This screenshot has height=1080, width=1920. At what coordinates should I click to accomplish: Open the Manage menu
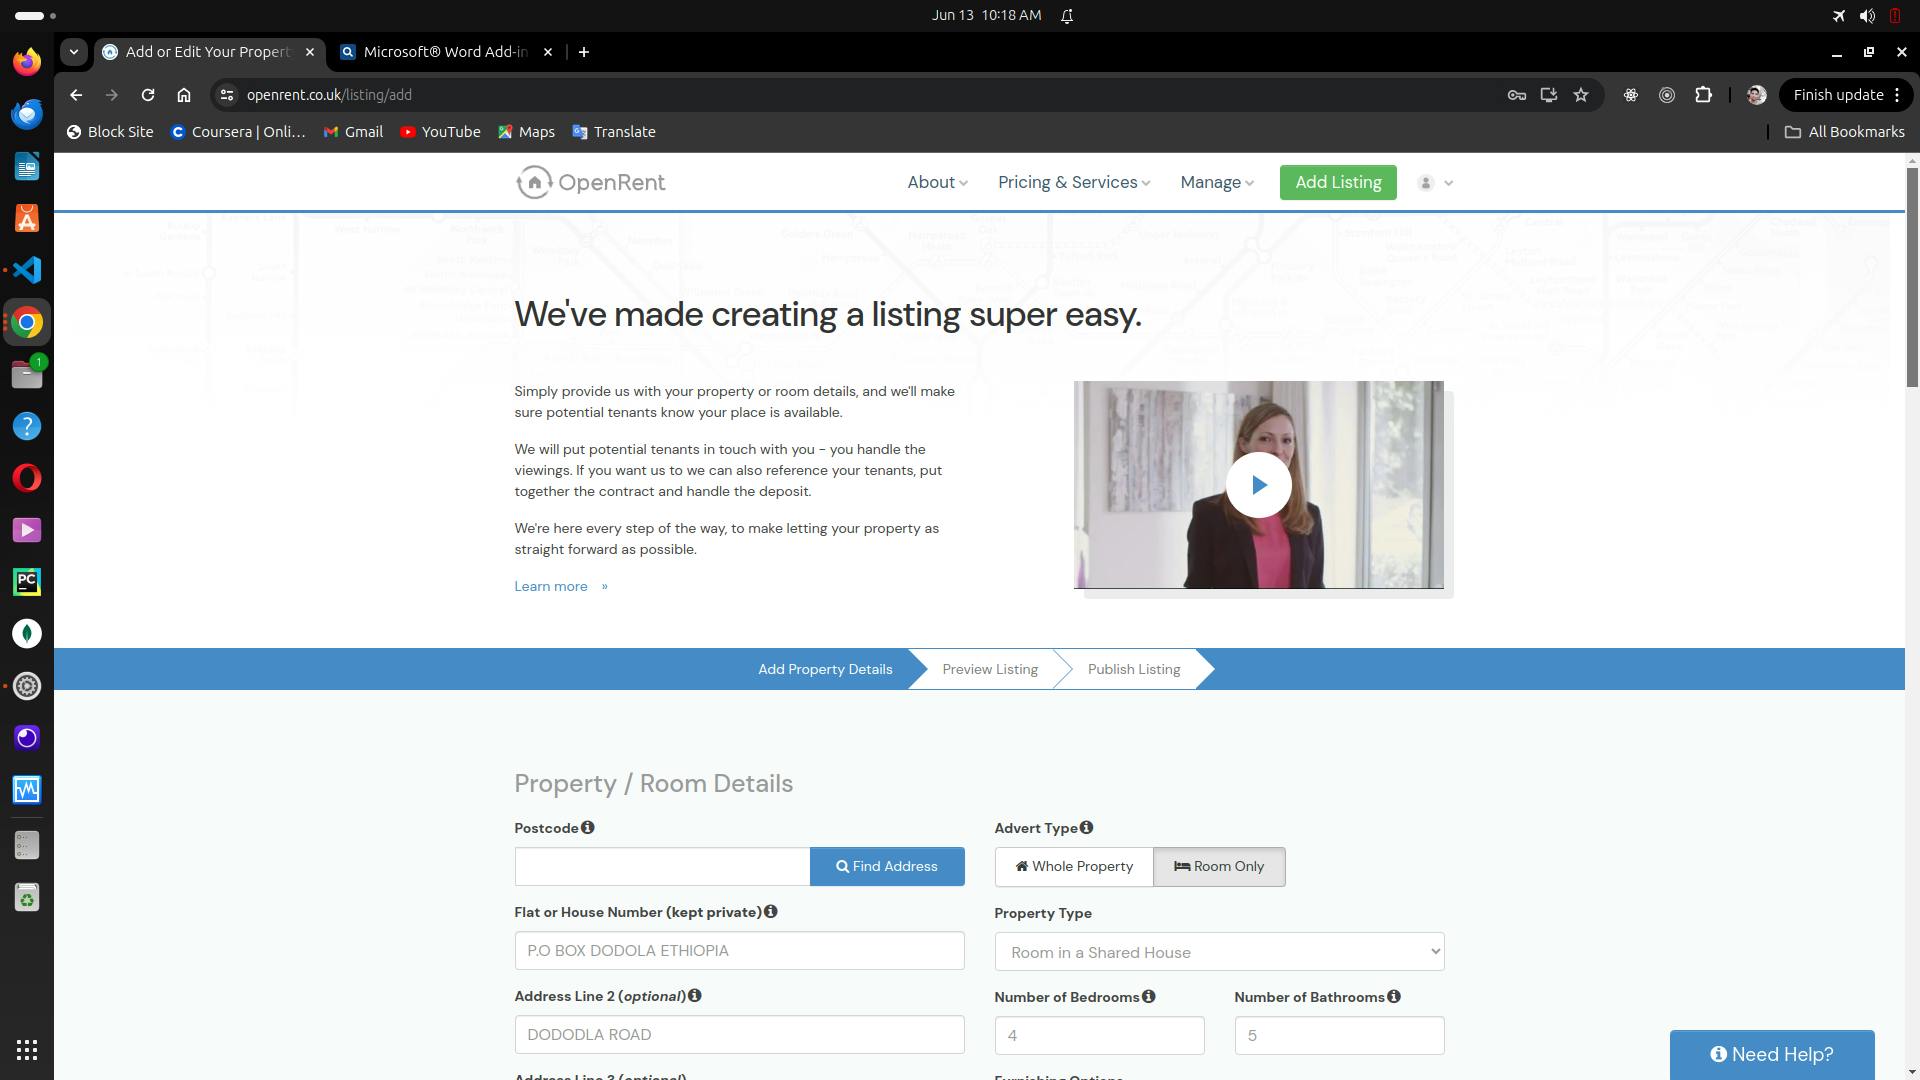[1216, 183]
